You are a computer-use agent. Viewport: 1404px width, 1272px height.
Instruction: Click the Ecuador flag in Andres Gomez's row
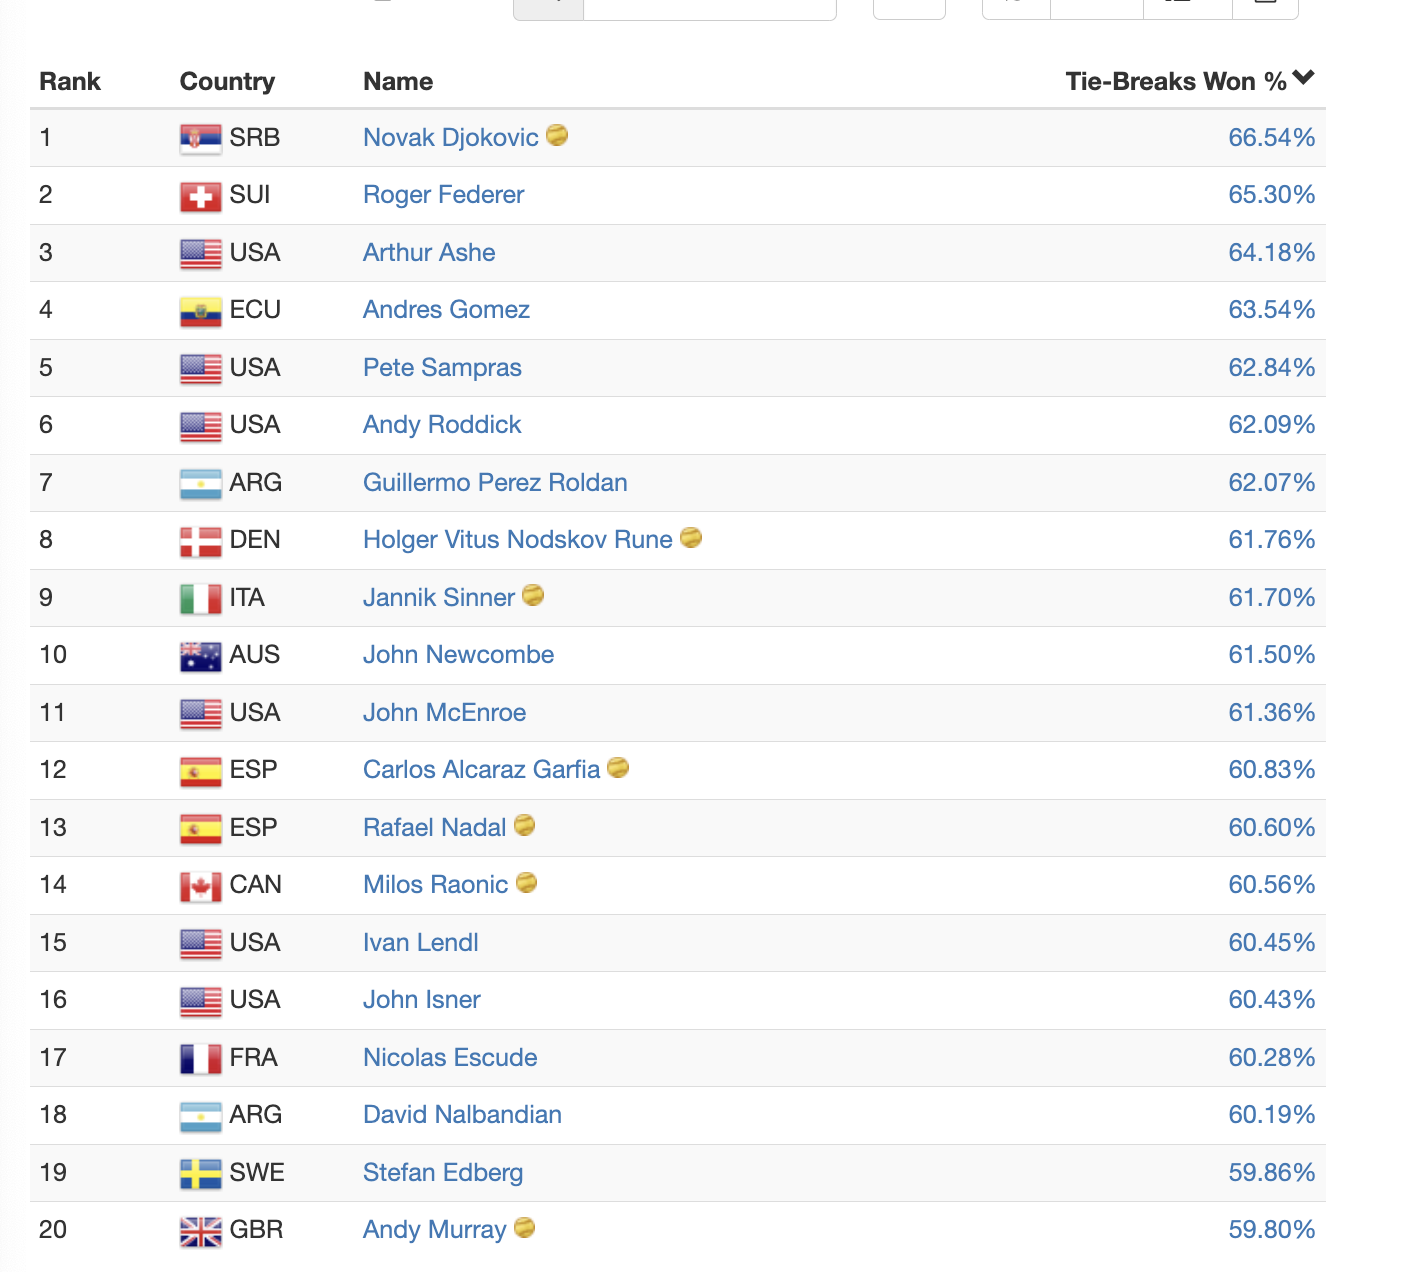pos(201,311)
